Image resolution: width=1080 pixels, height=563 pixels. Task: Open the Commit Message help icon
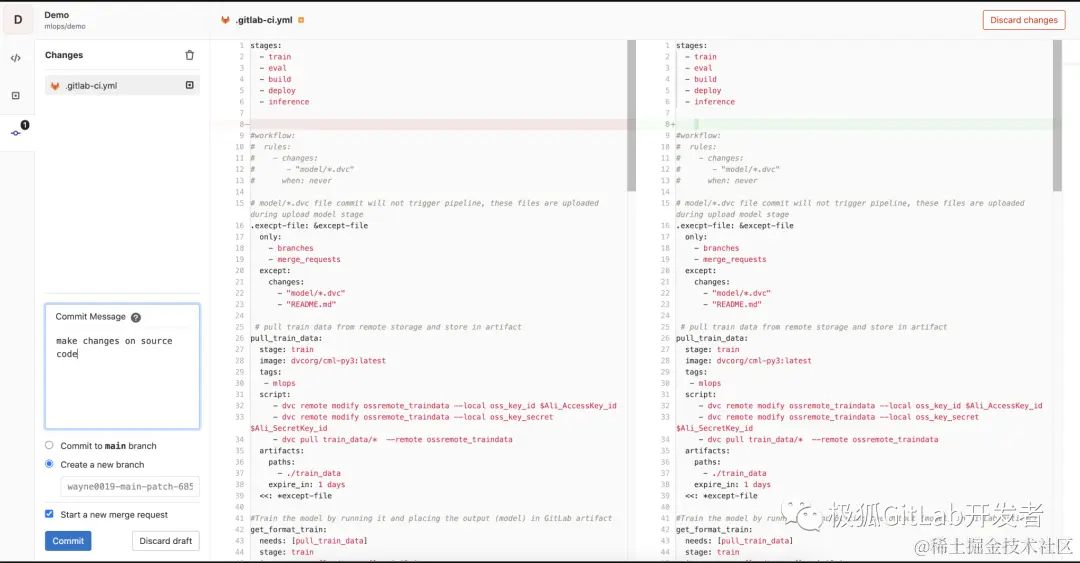tap(136, 318)
